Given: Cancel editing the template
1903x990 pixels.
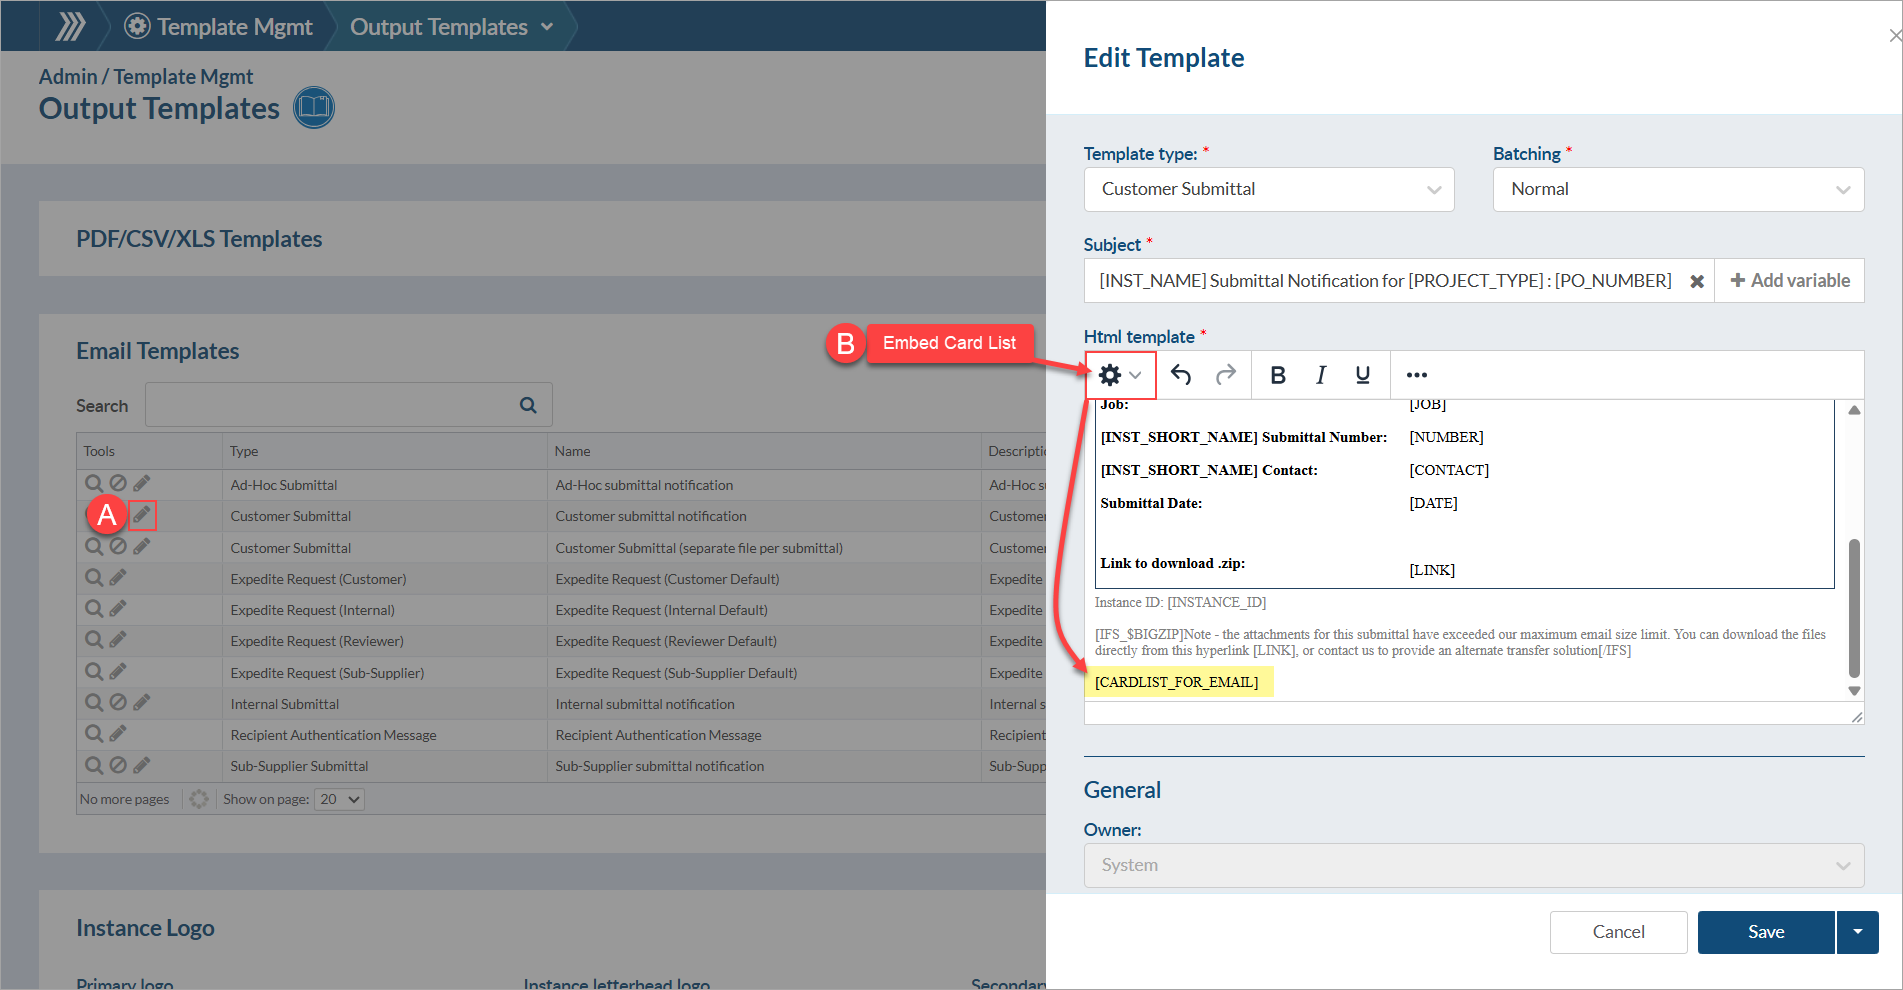Looking at the screenshot, I should pyautogui.click(x=1618, y=932).
